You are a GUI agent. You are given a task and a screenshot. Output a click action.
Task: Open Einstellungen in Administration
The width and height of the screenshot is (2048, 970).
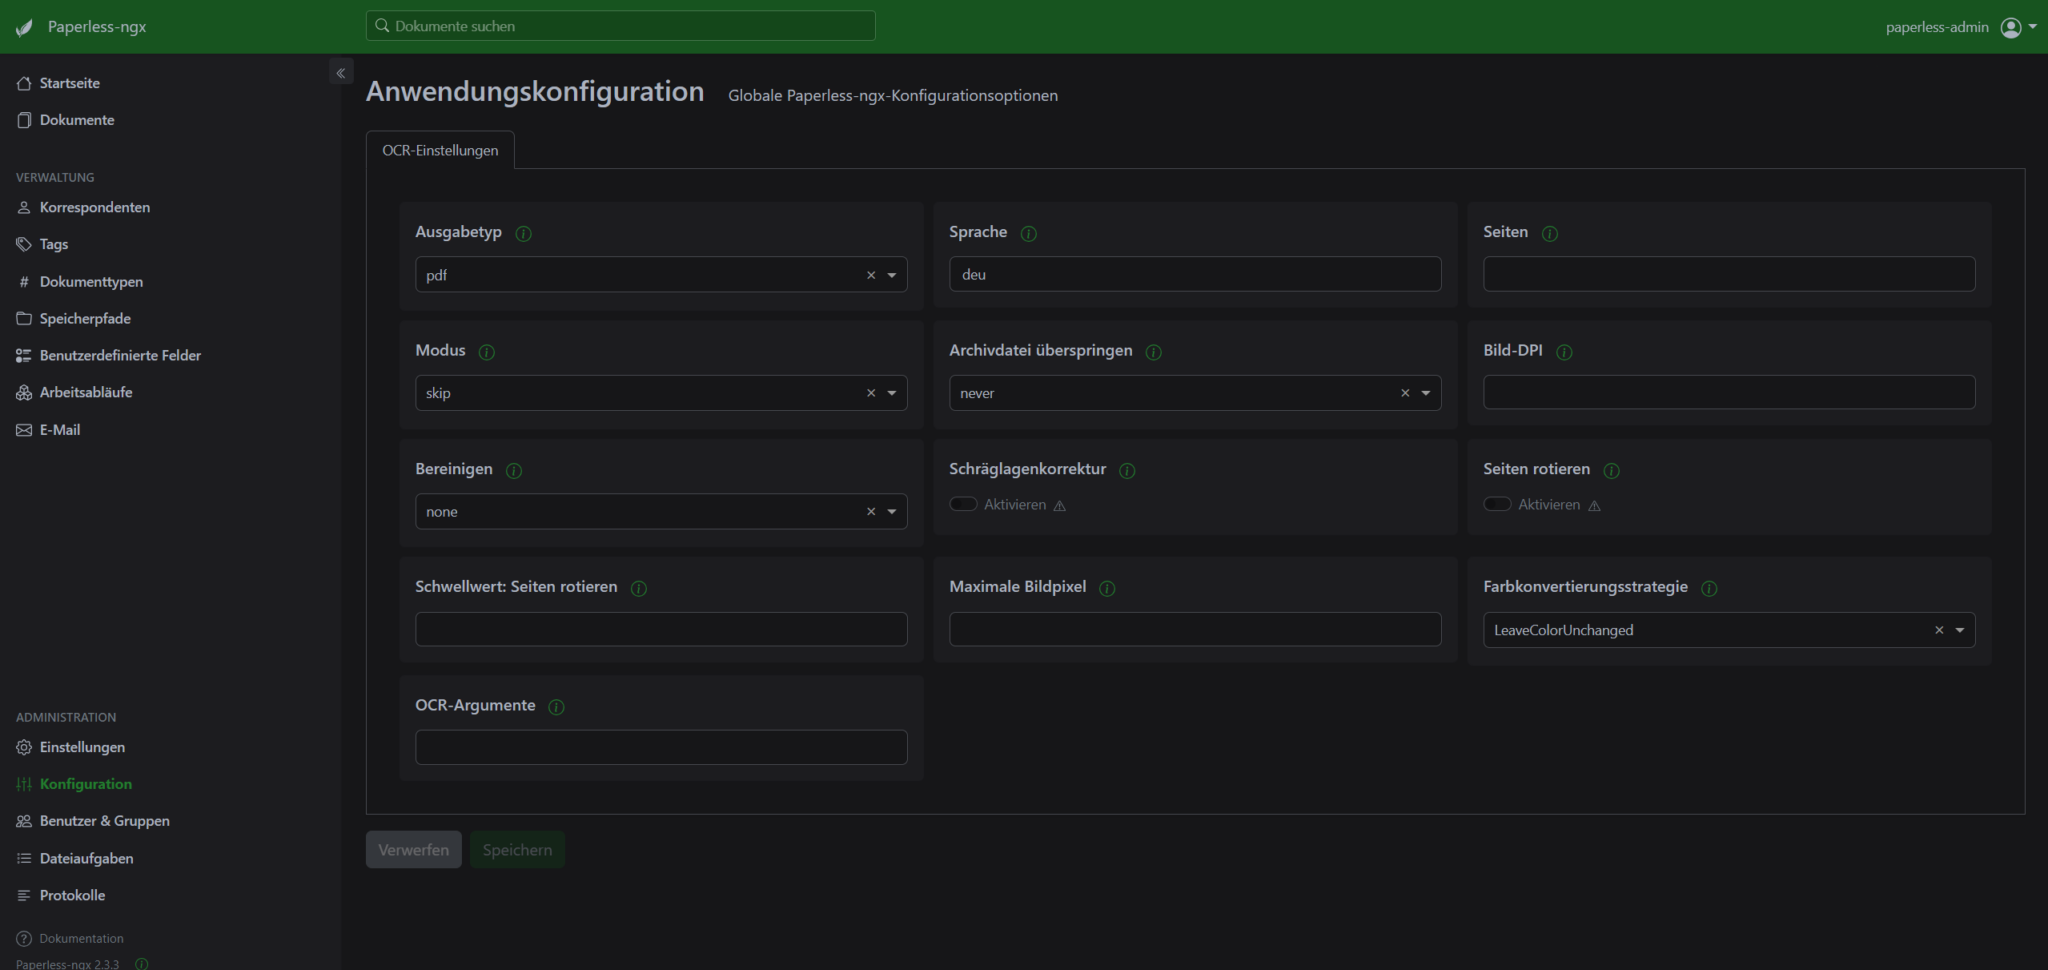71,747
